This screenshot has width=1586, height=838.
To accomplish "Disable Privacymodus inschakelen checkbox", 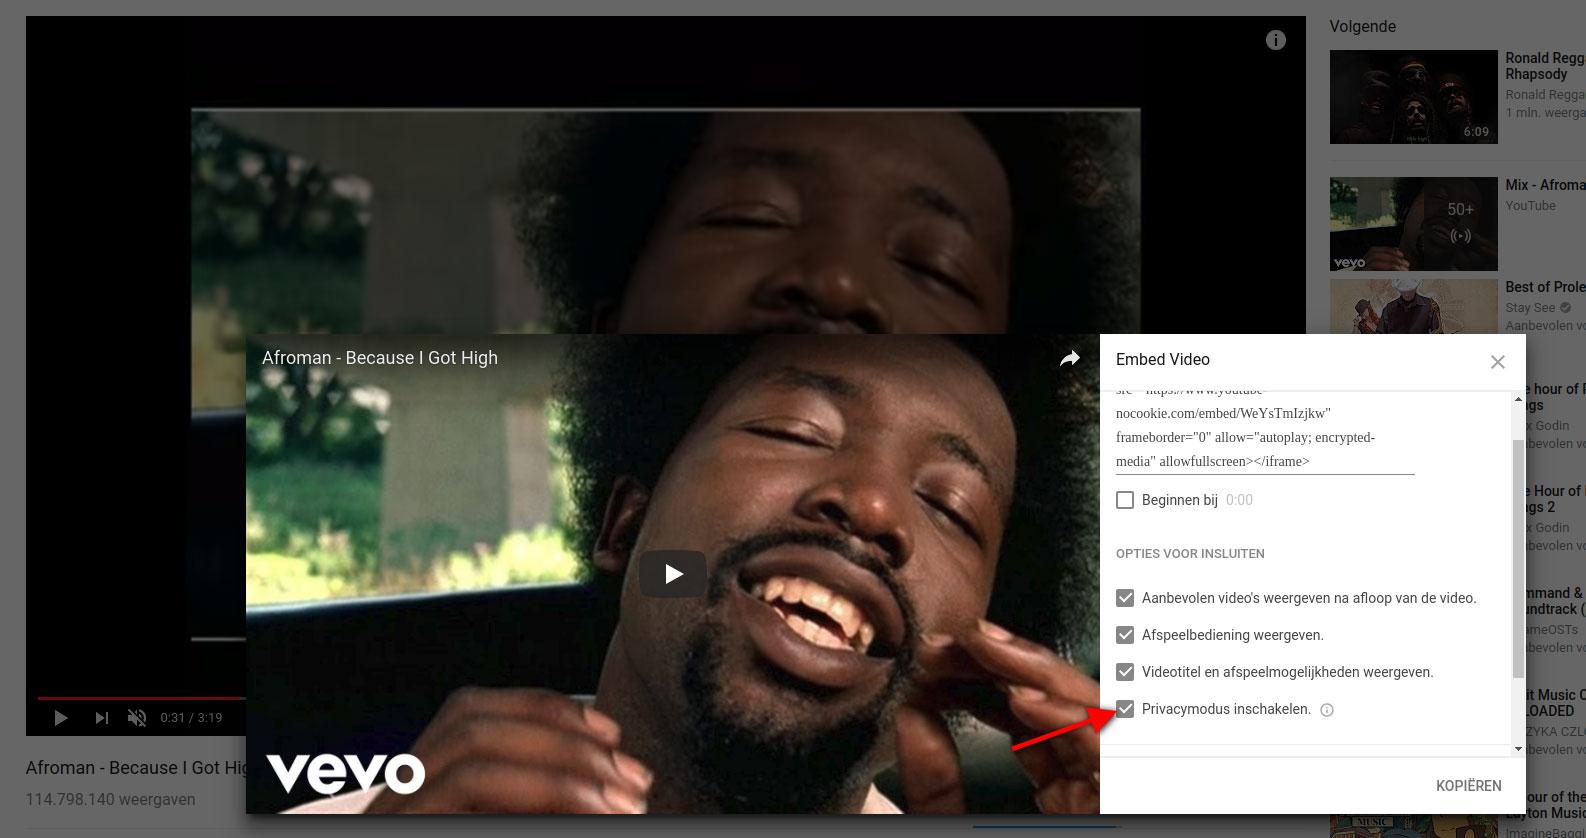I will click(x=1125, y=709).
